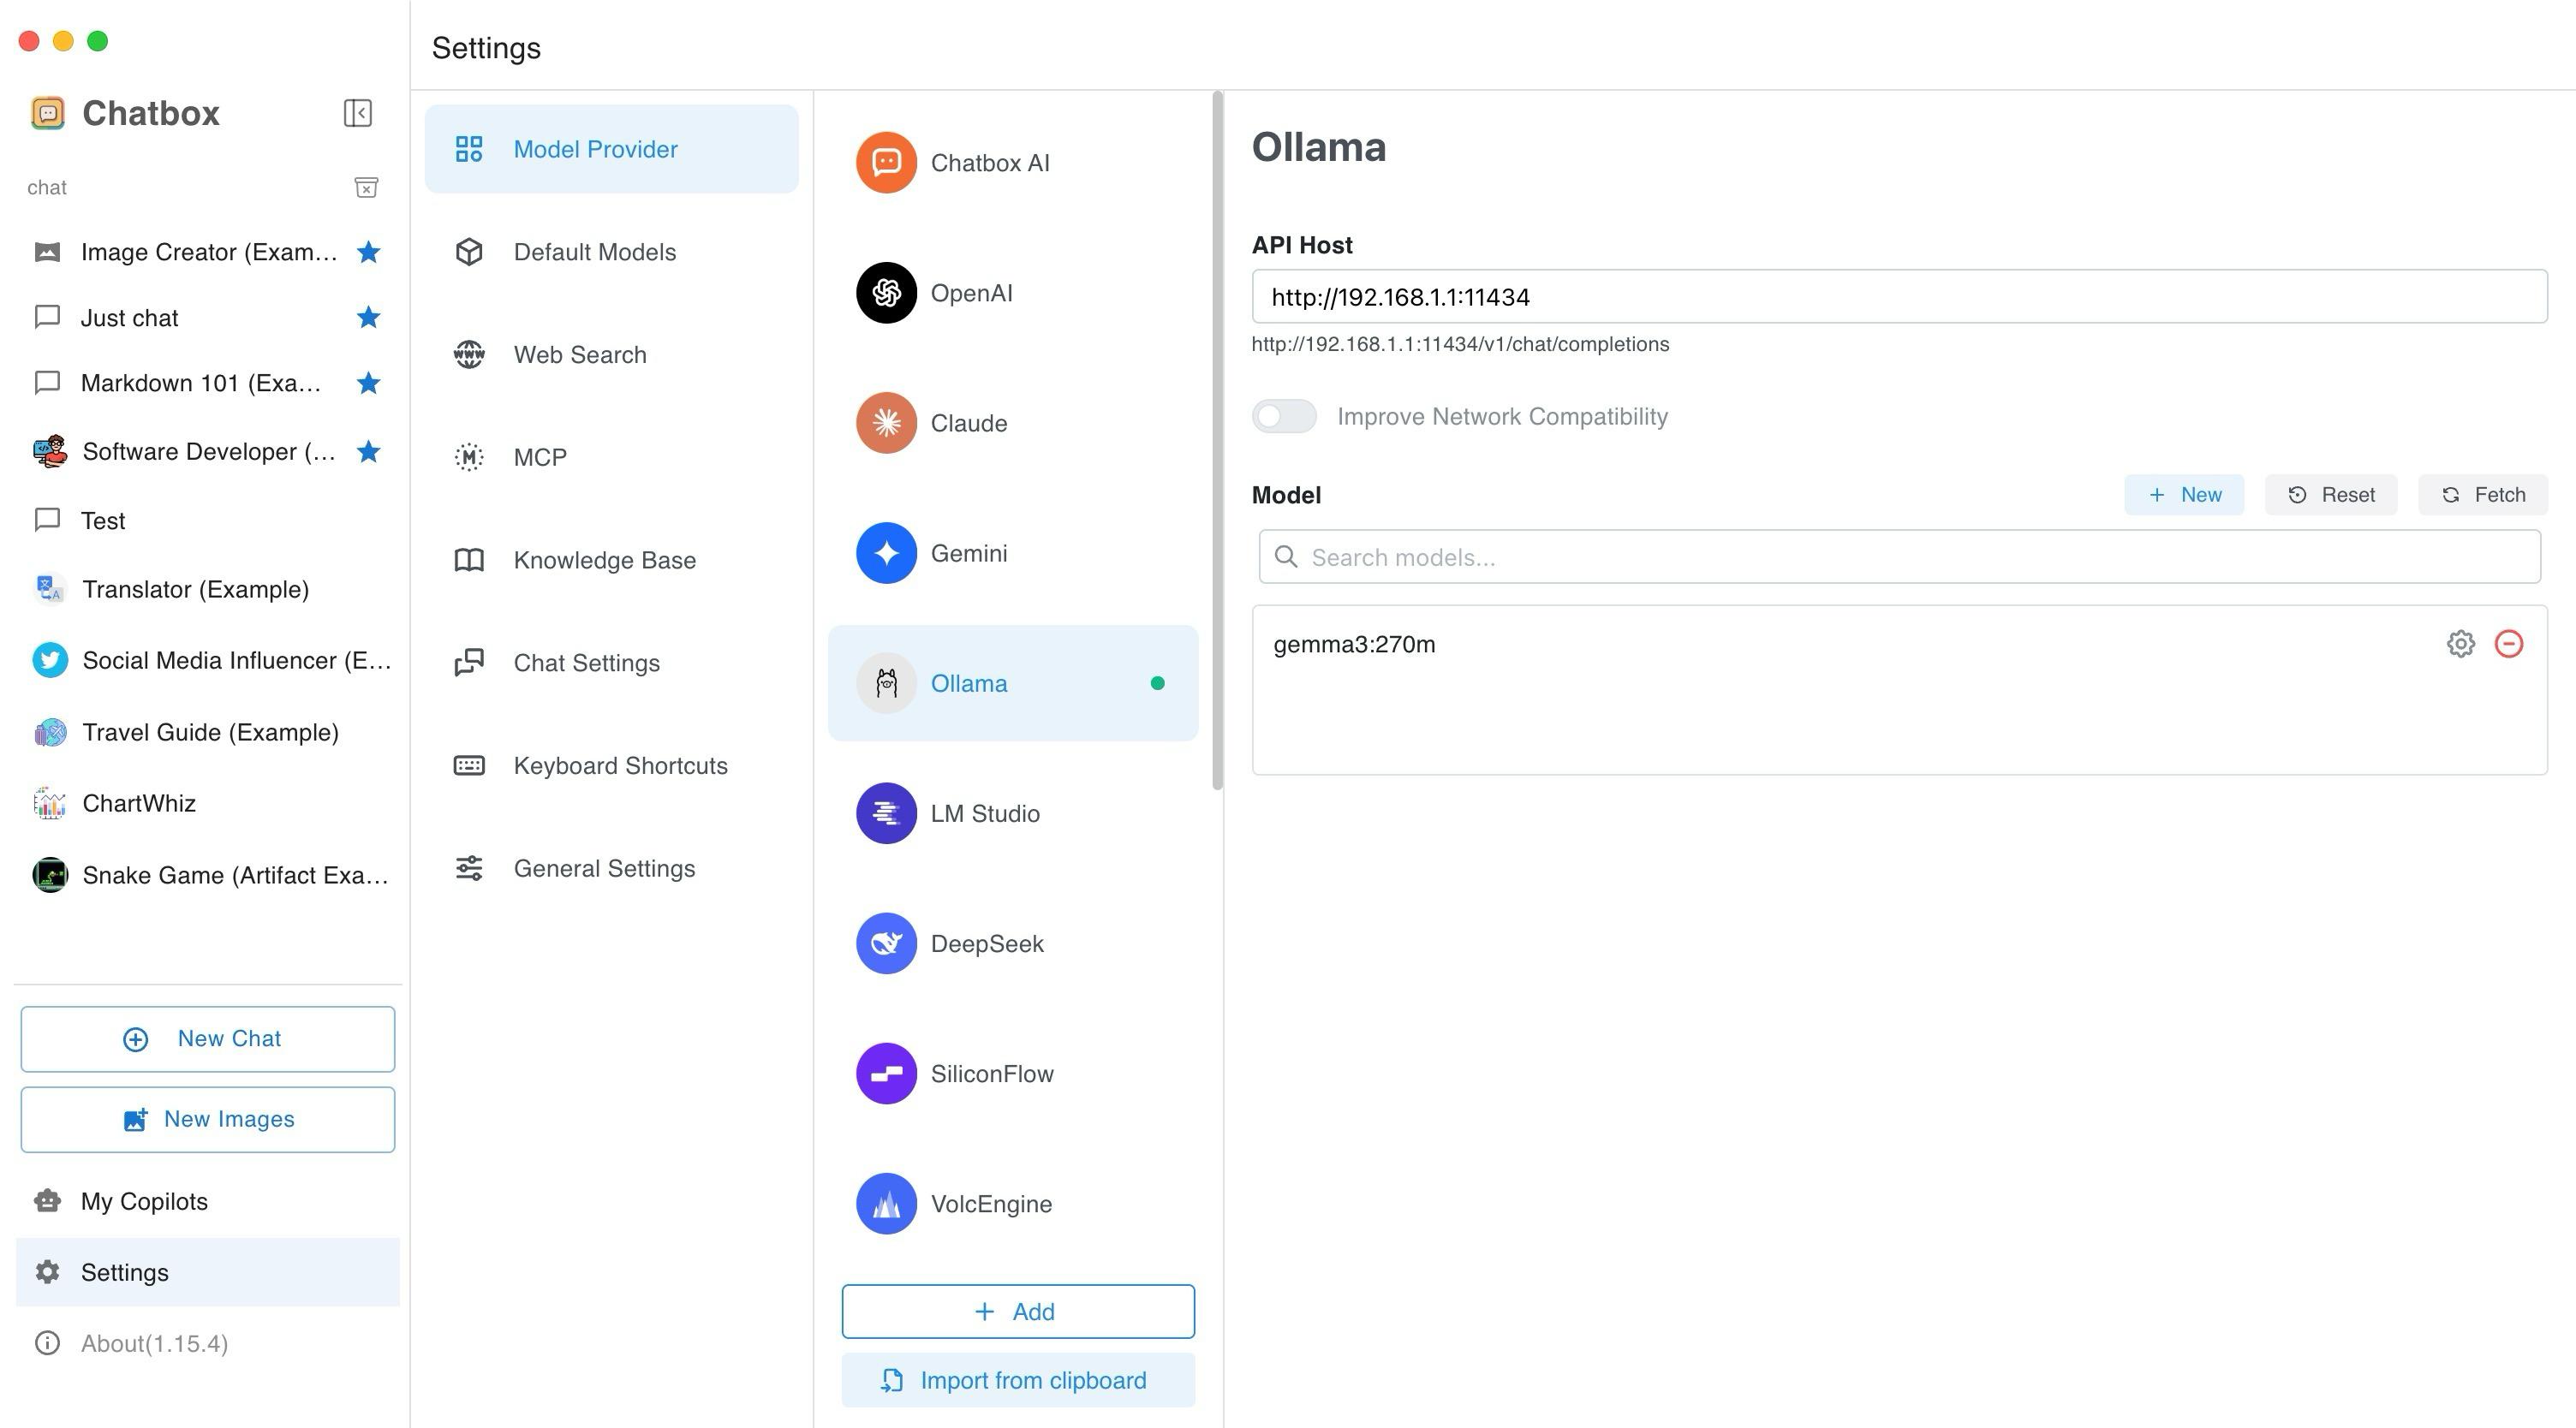
Task: Add a new model provider
Action: coord(1017,1311)
